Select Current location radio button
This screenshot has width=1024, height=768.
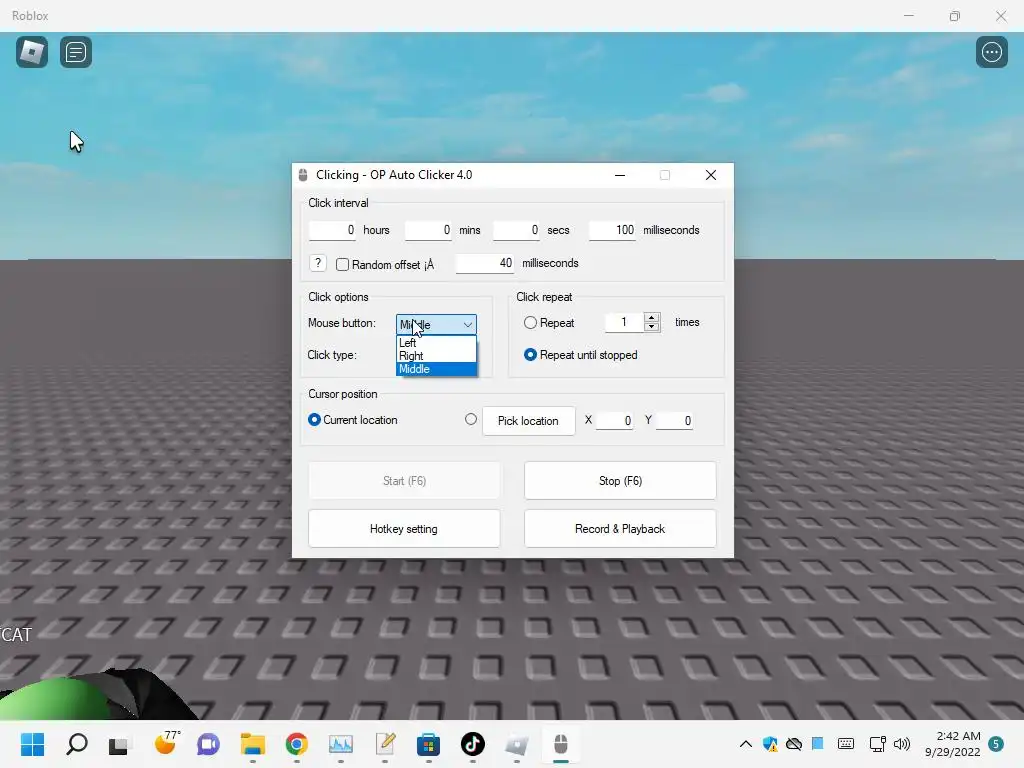314,420
